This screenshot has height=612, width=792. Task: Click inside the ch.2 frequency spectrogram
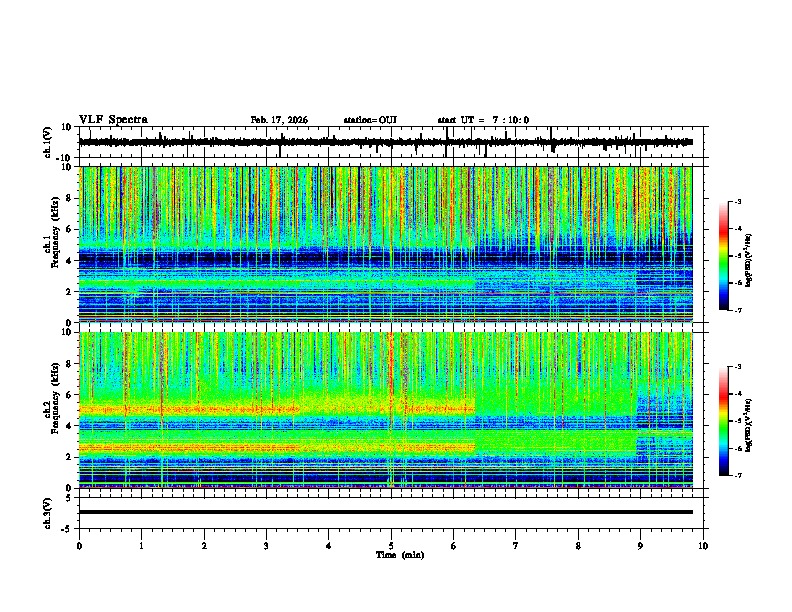(x=385, y=410)
